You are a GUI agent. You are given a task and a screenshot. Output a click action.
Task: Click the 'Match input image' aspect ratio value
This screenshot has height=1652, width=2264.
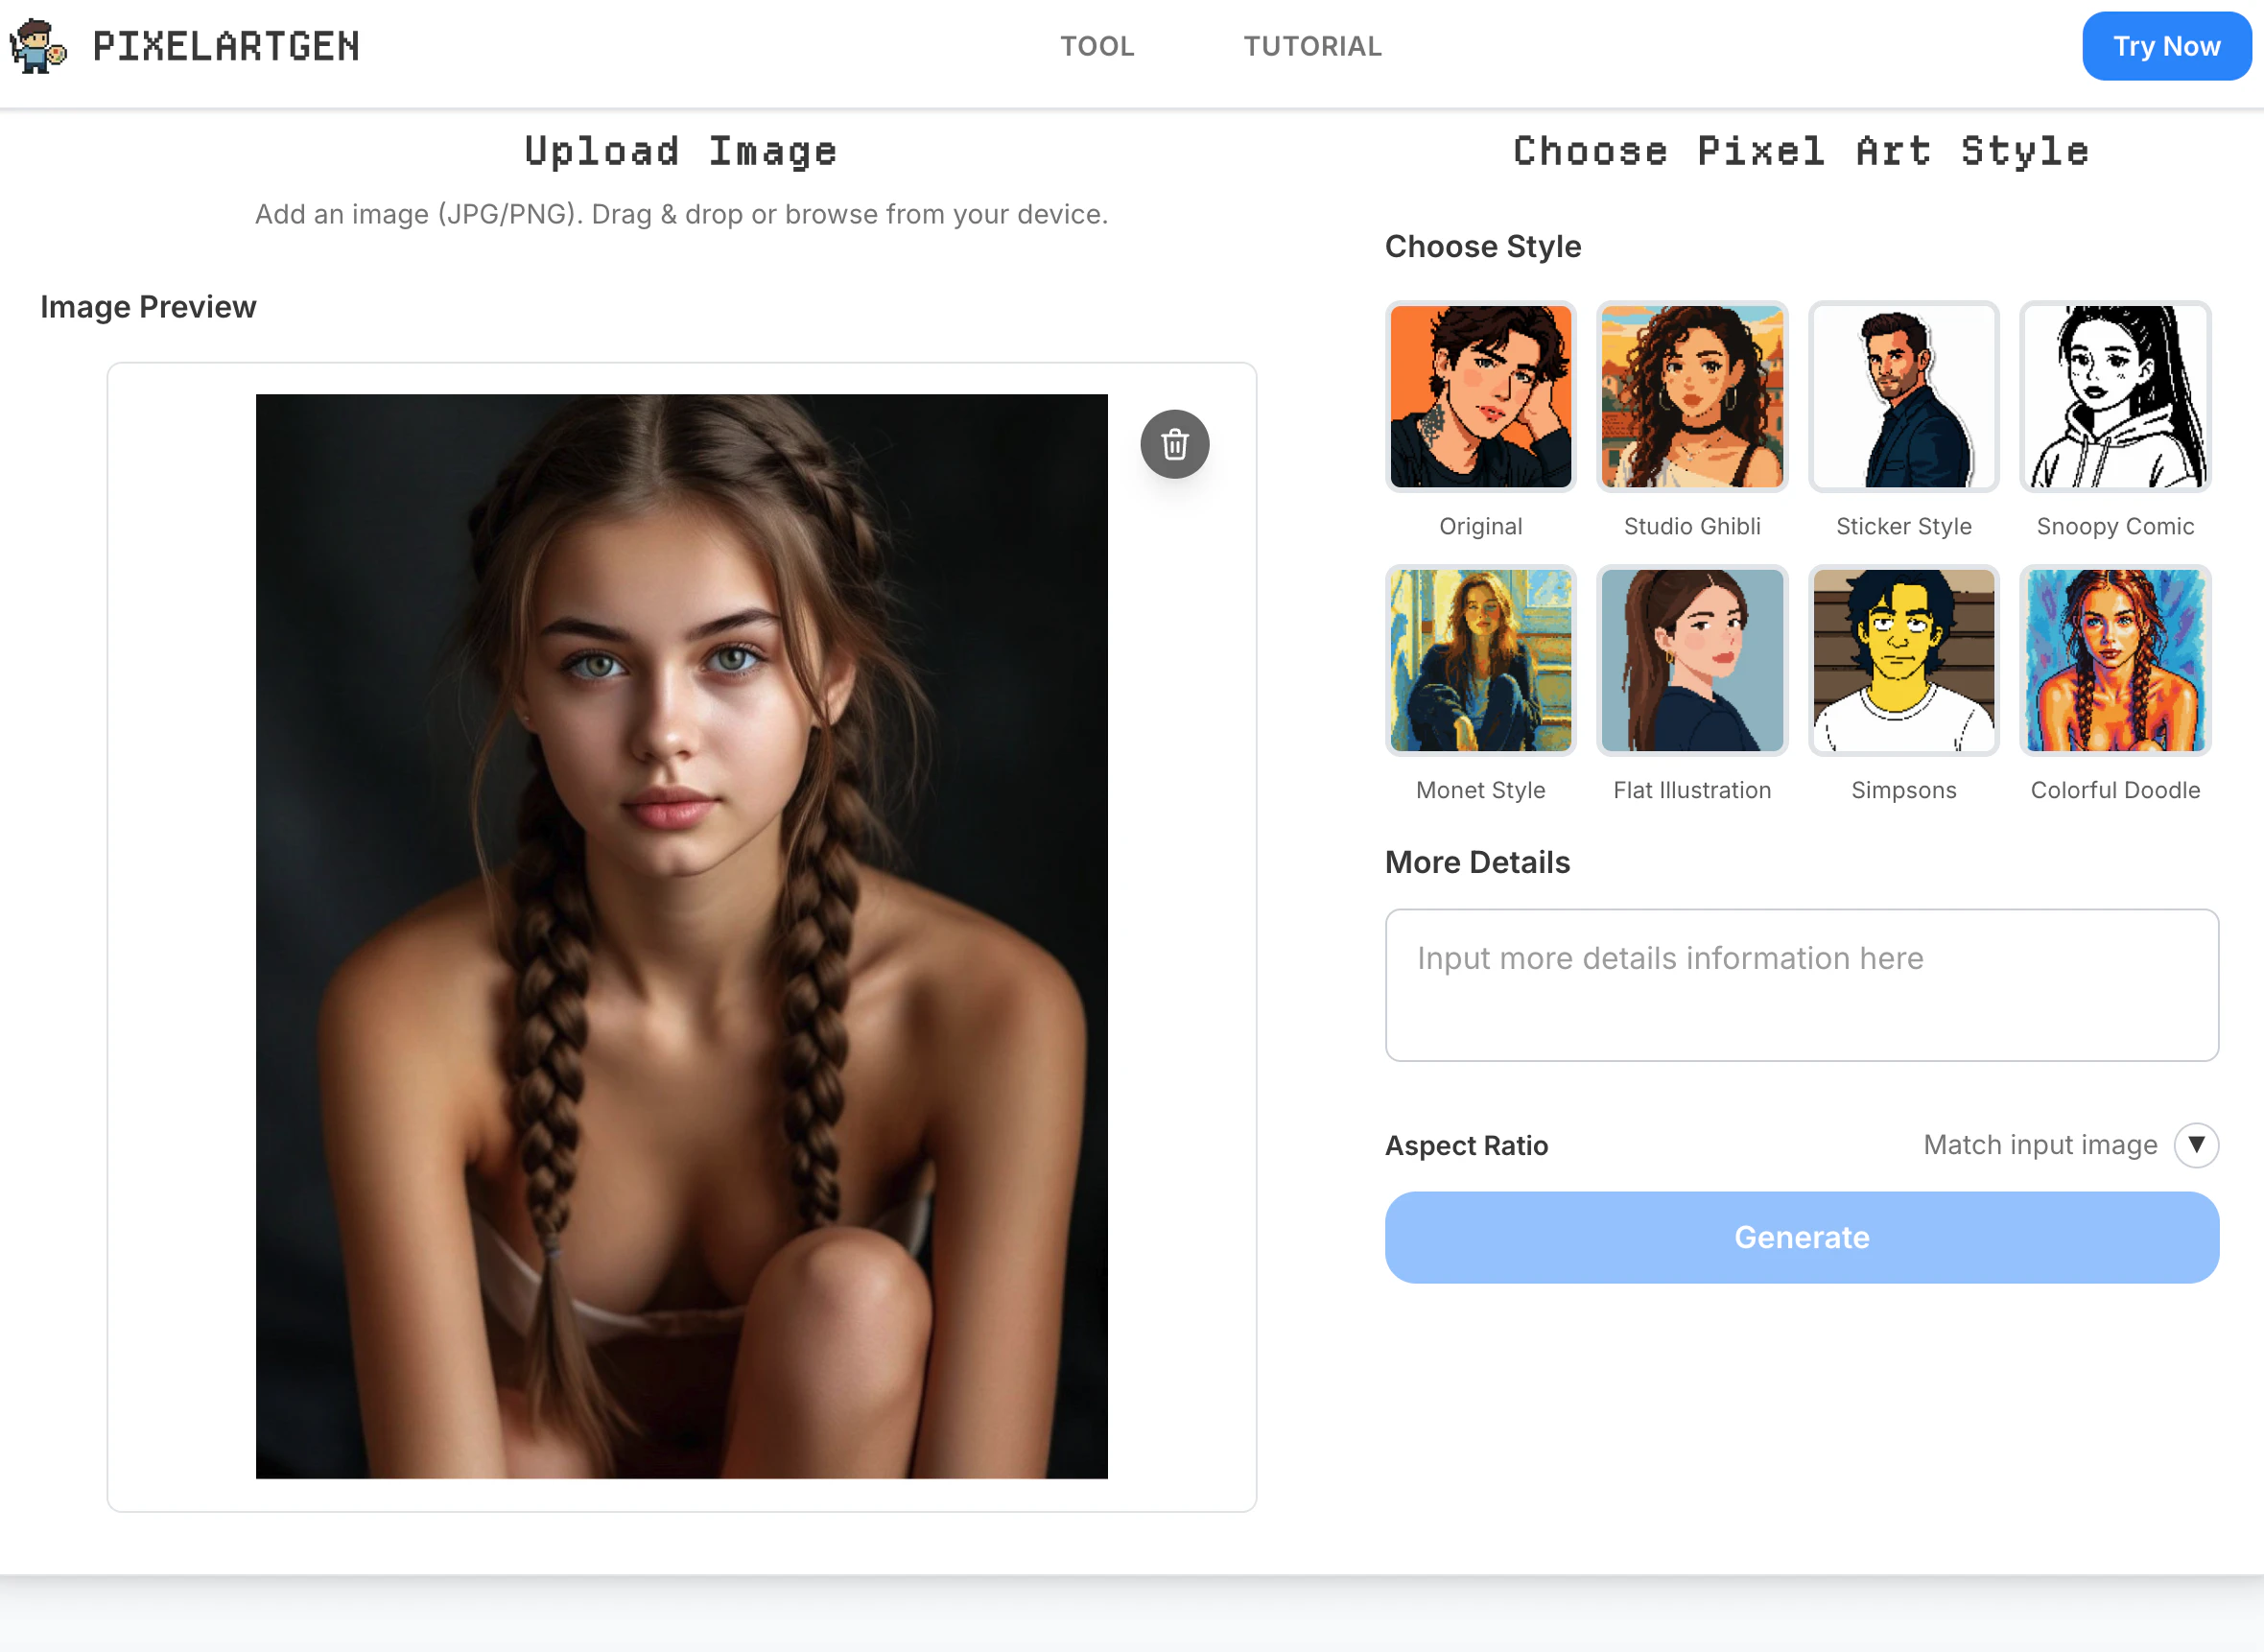2040,1145
